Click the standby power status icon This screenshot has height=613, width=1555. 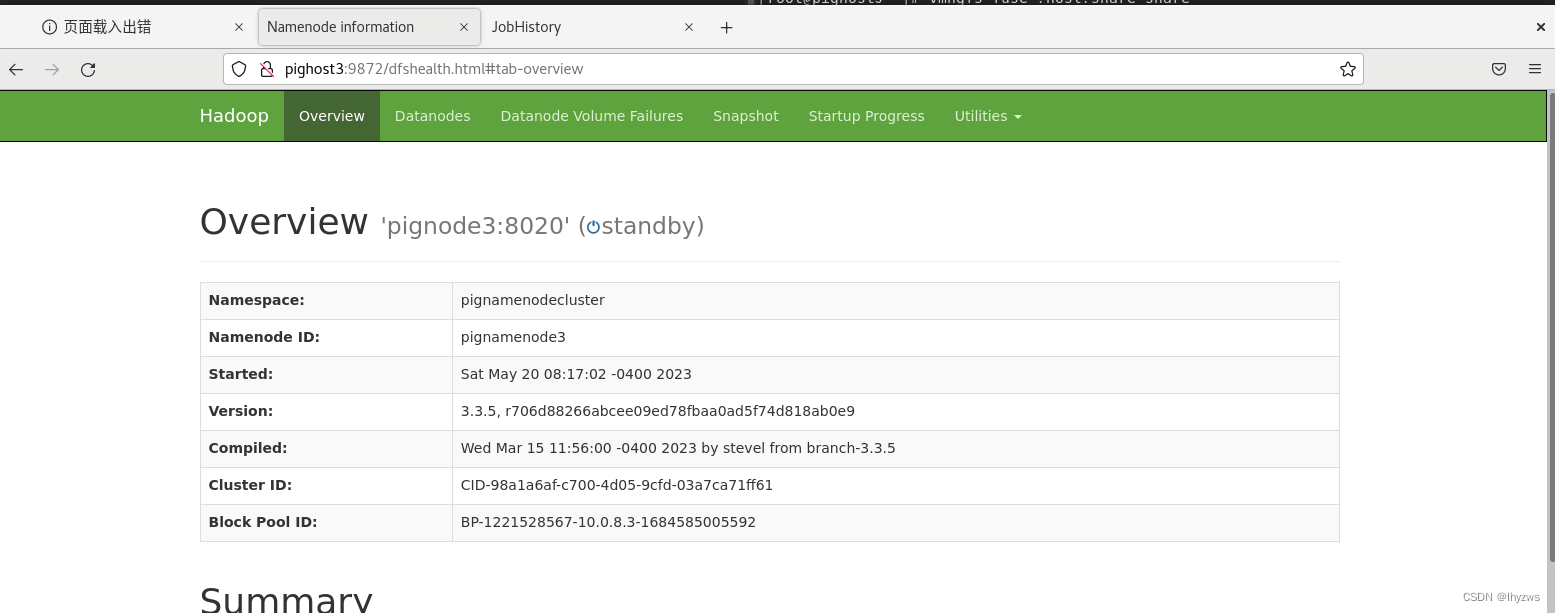pyautogui.click(x=593, y=227)
